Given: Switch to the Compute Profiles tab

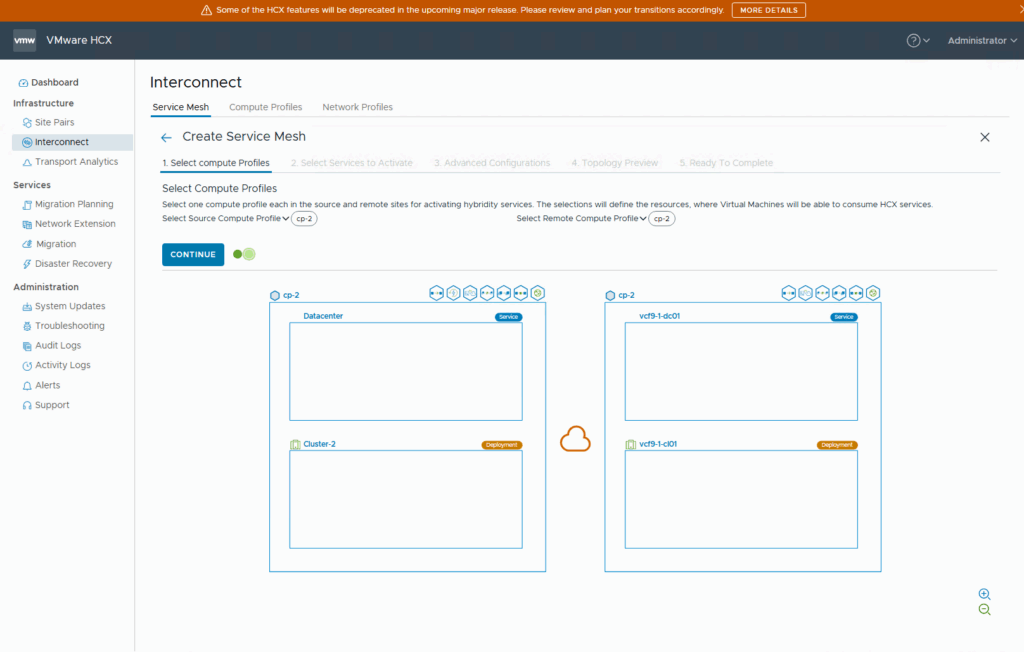Looking at the screenshot, I should point(265,107).
